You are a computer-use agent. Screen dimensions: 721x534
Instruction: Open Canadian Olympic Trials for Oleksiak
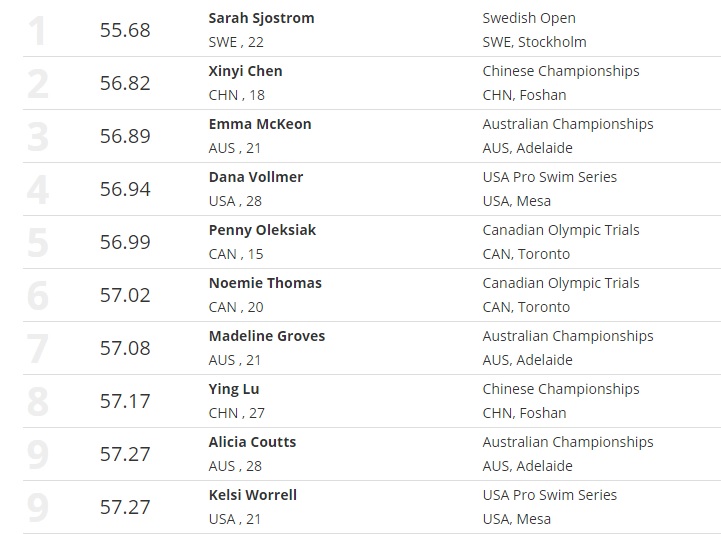[561, 230]
